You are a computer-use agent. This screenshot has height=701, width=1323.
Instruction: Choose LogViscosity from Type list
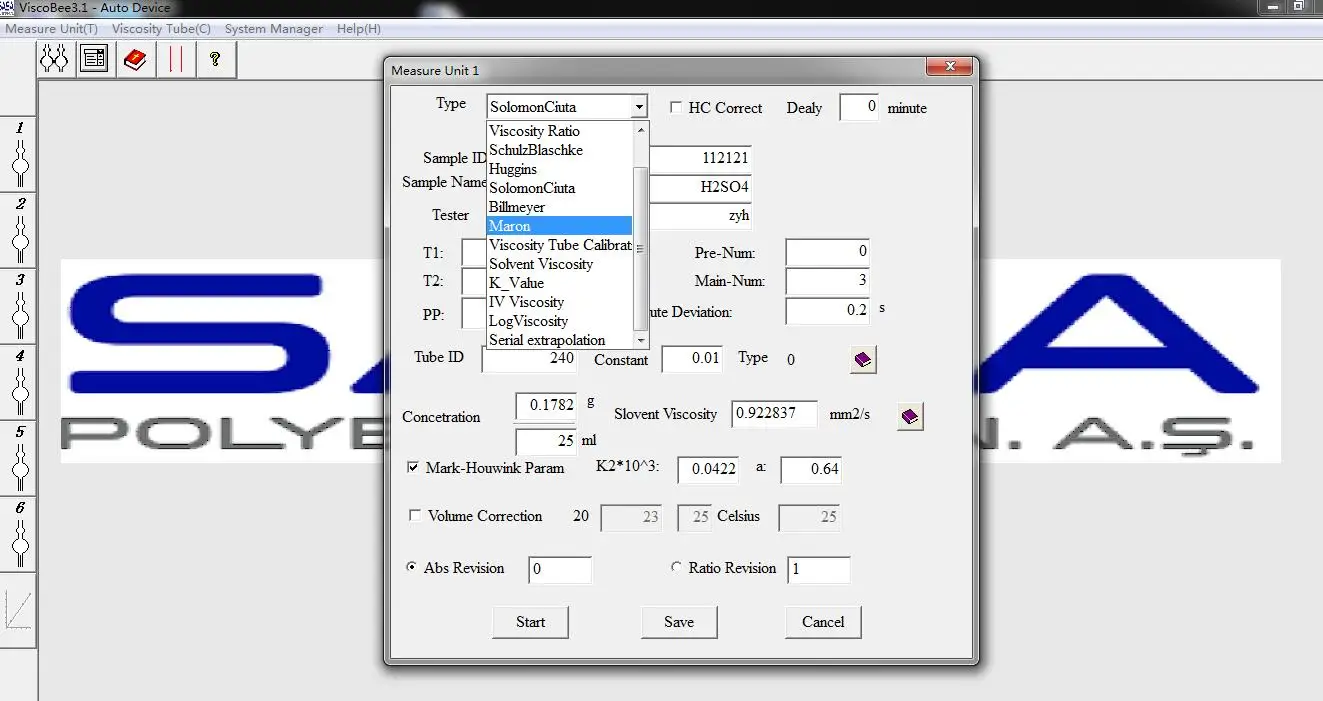pyautogui.click(x=560, y=321)
